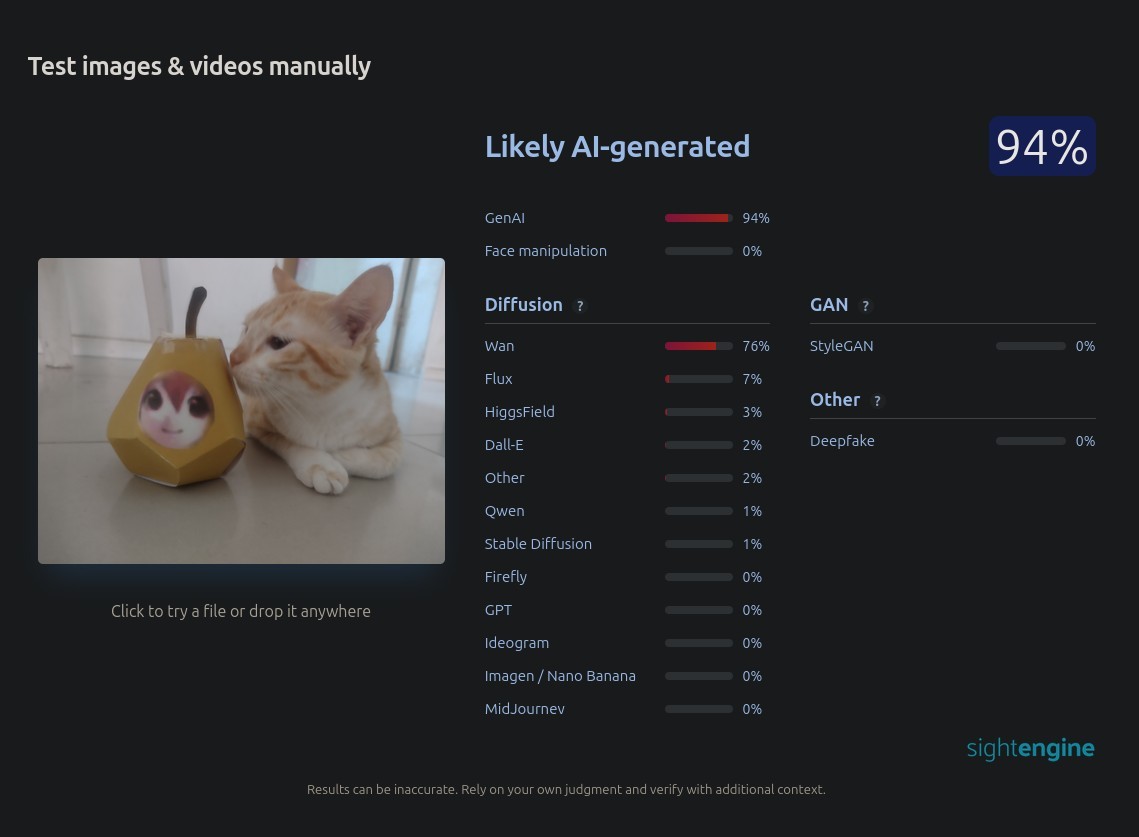Click the Deepfake result label

(x=842, y=441)
